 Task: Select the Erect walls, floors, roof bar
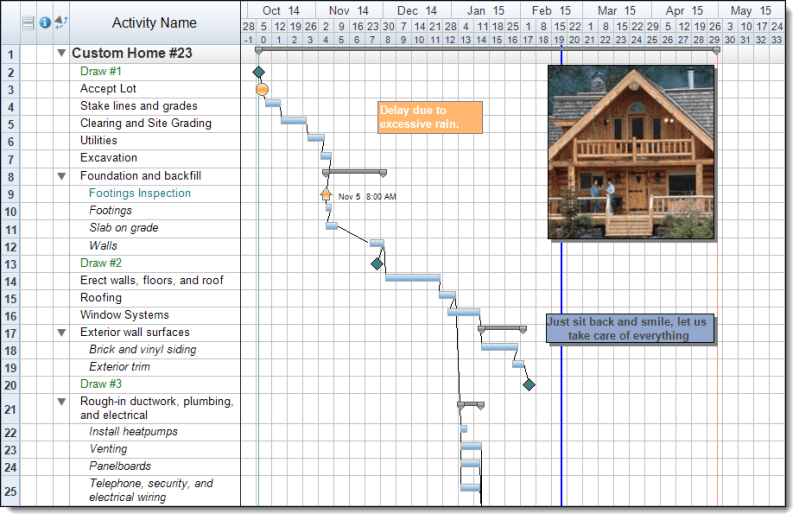coord(413,278)
